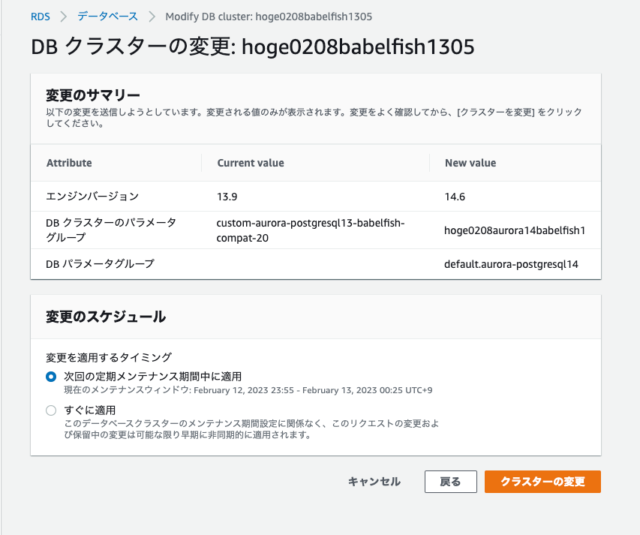Click the 現在のメンテナンスウィンドウ date text

click(x=248, y=390)
